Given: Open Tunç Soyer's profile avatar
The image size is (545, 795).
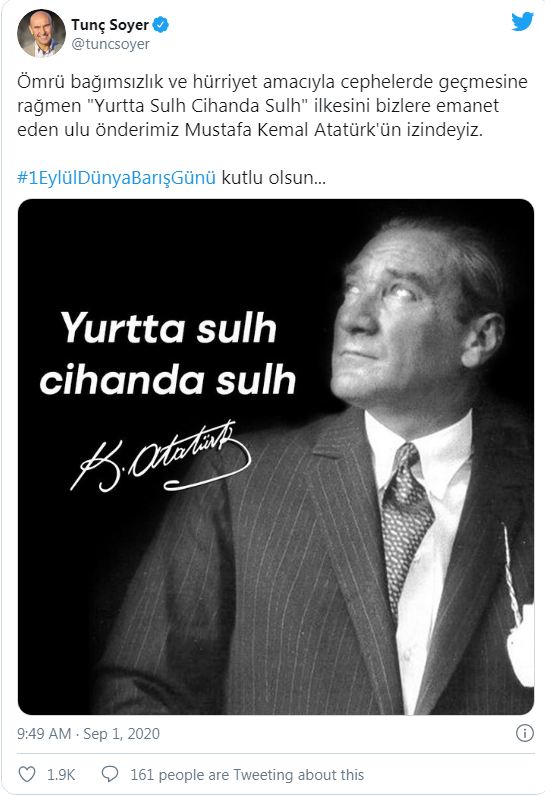Looking at the screenshot, I should (41, 33).
